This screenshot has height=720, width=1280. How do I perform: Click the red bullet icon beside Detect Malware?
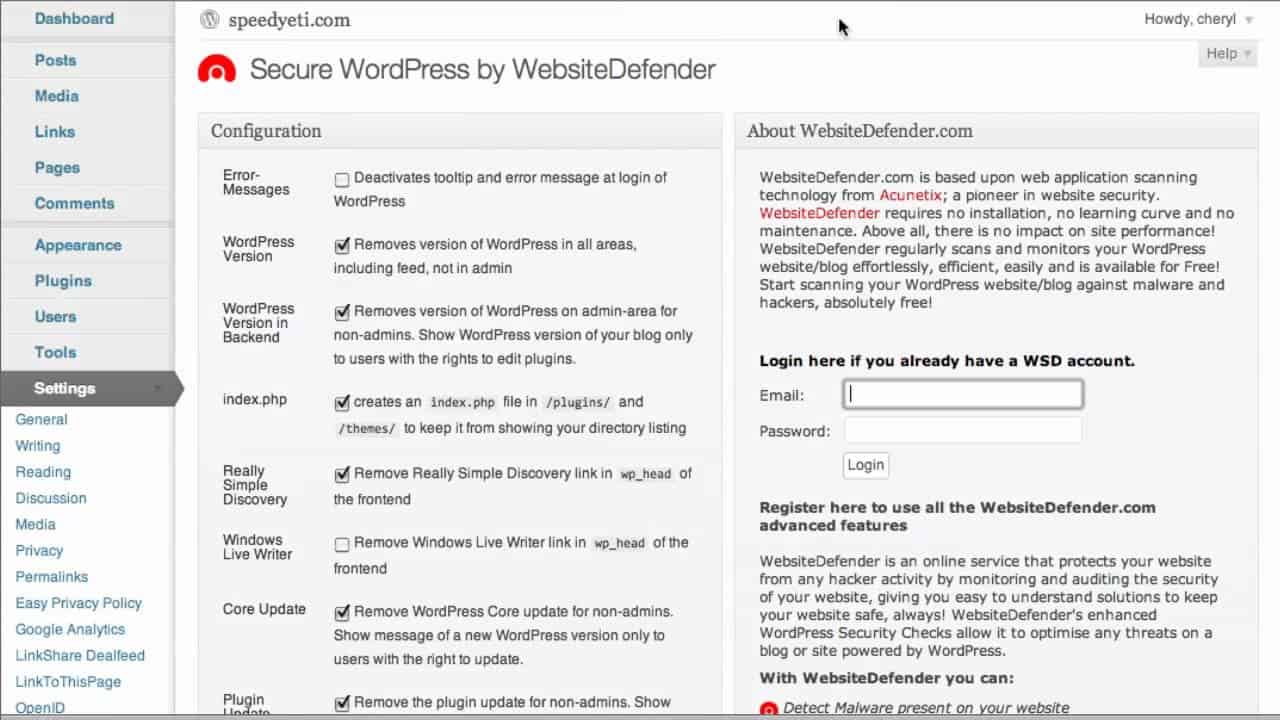(768, 709)
